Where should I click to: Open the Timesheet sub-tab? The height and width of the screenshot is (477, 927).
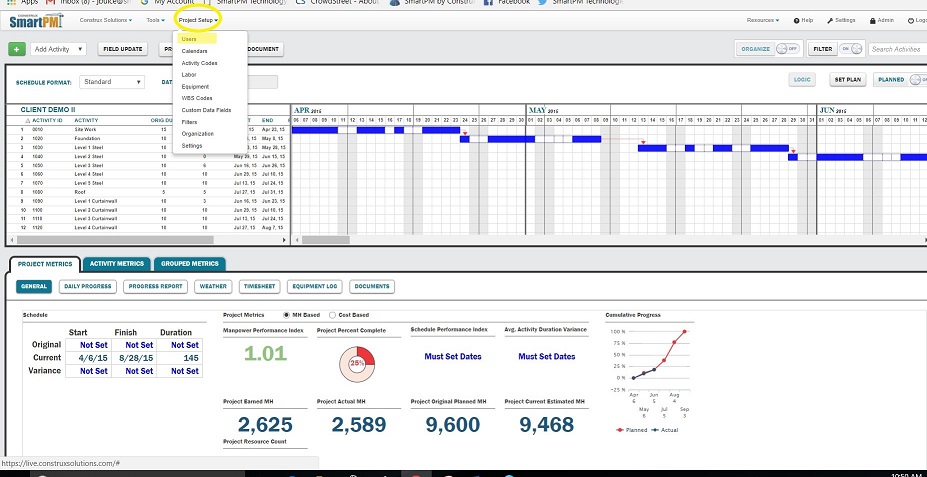[260, 287]
